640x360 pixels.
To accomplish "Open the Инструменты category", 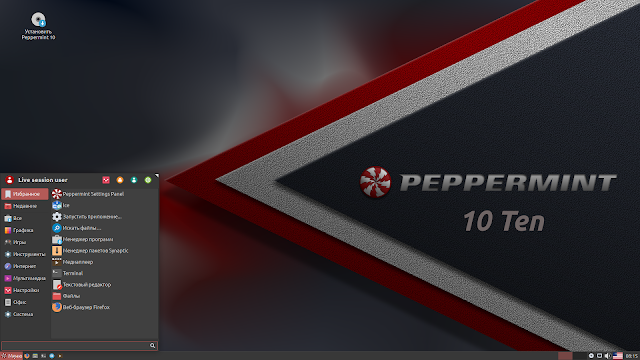I will click(25, 254).
